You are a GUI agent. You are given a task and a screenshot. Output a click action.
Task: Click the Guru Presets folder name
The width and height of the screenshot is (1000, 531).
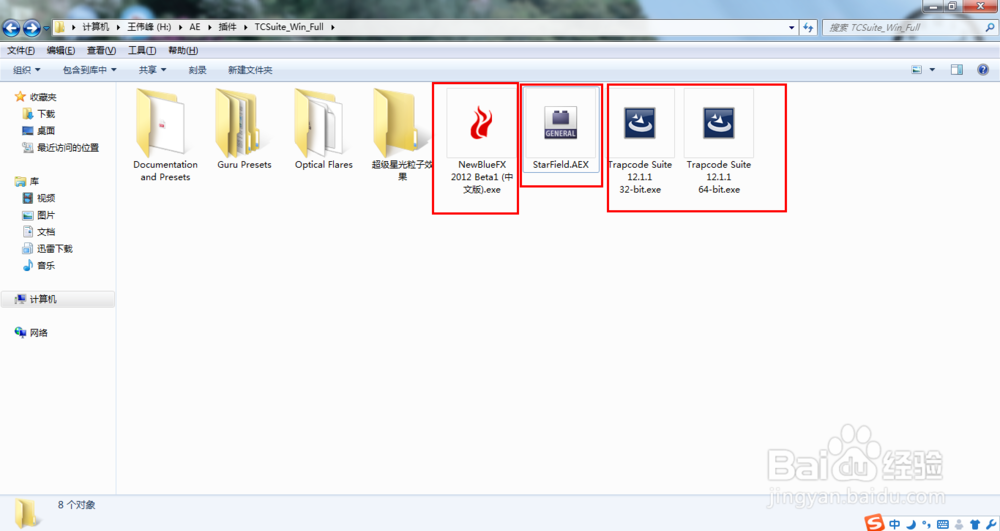click(x=244, y=164)
